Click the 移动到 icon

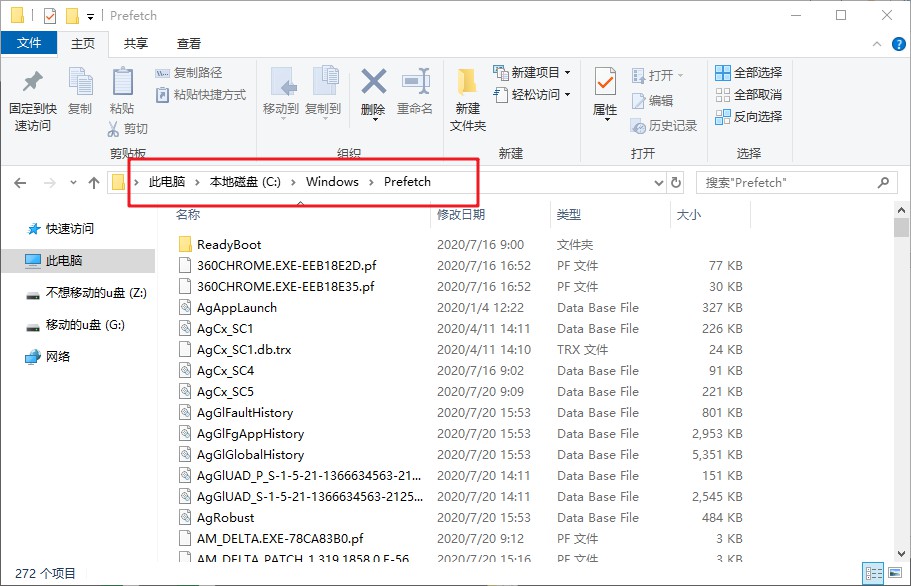coord(284,82)
